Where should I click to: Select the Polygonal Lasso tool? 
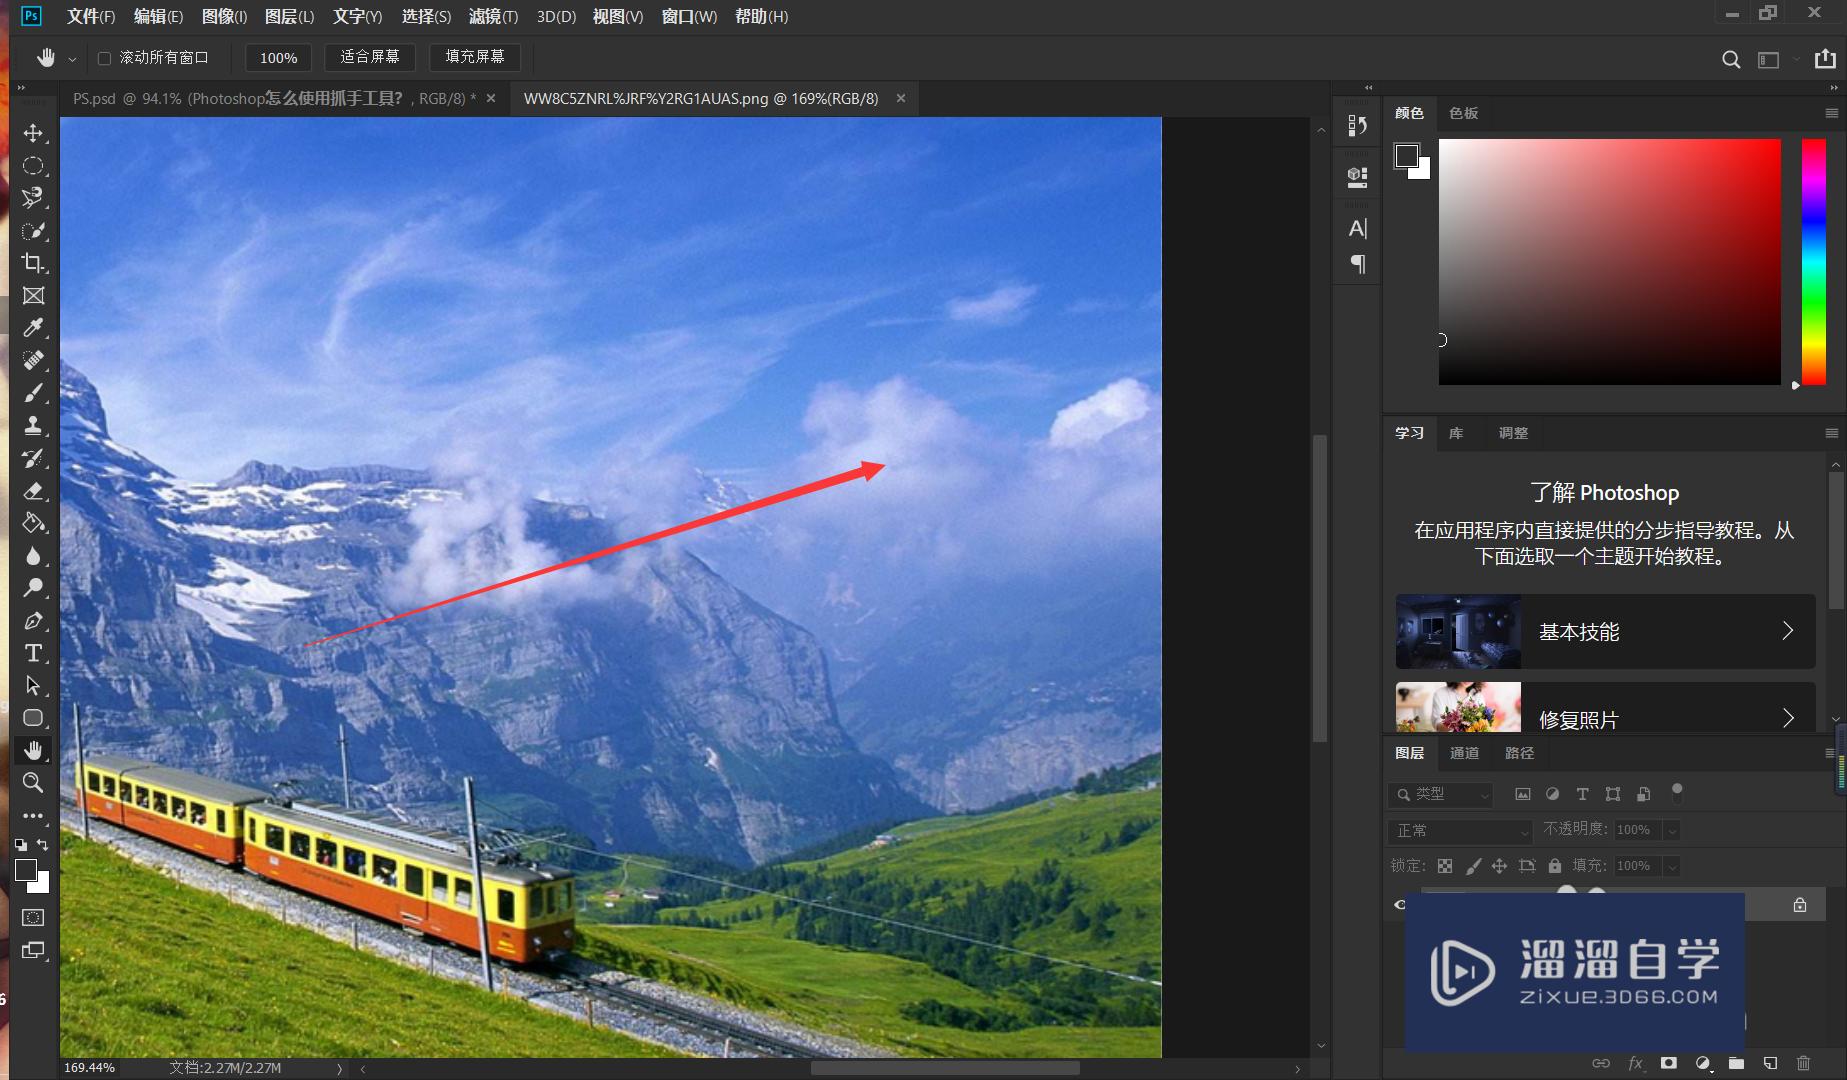point(33,198)
